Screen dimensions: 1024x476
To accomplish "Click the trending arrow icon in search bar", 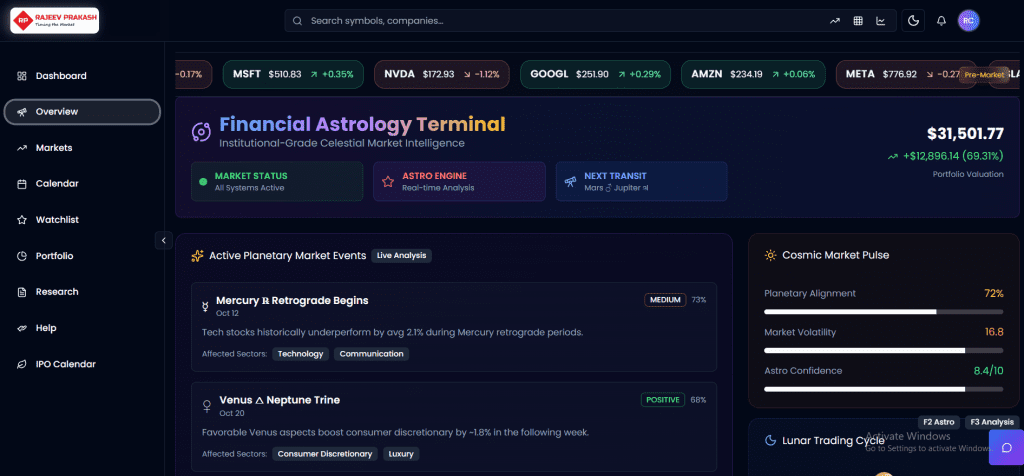I will tap(835, 20).
